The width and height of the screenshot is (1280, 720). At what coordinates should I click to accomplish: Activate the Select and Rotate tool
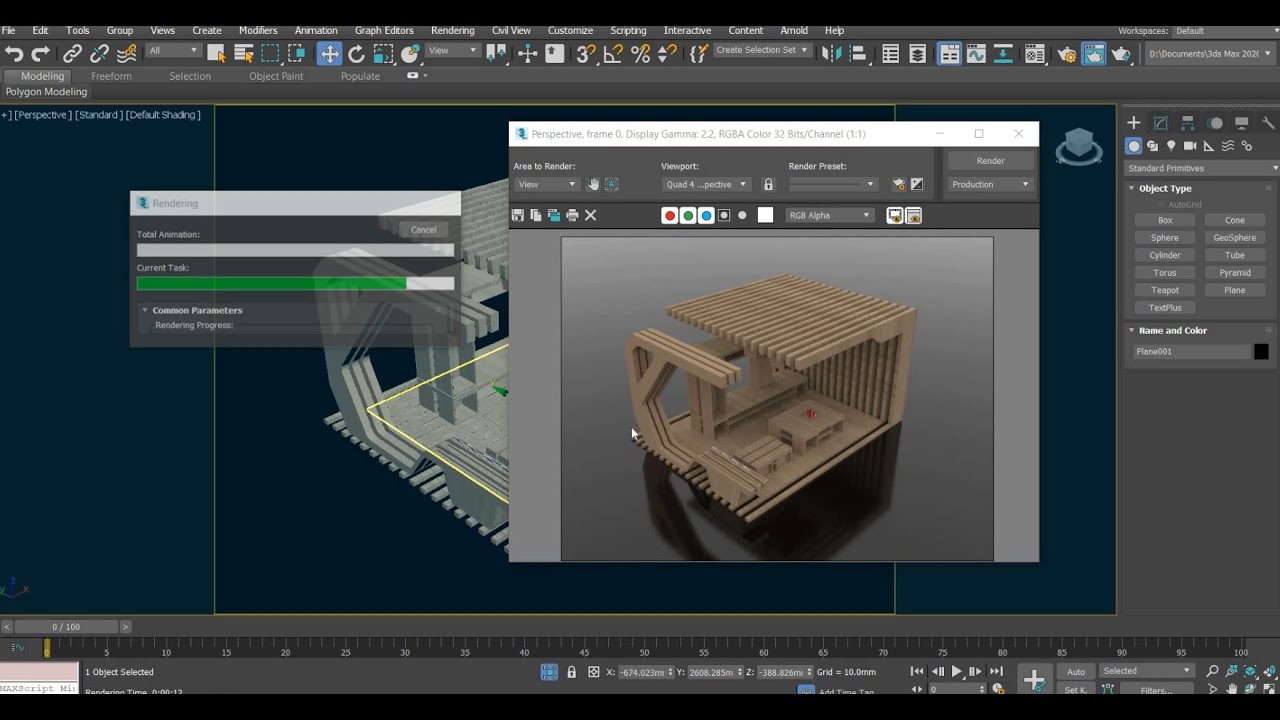coord(356,54)
